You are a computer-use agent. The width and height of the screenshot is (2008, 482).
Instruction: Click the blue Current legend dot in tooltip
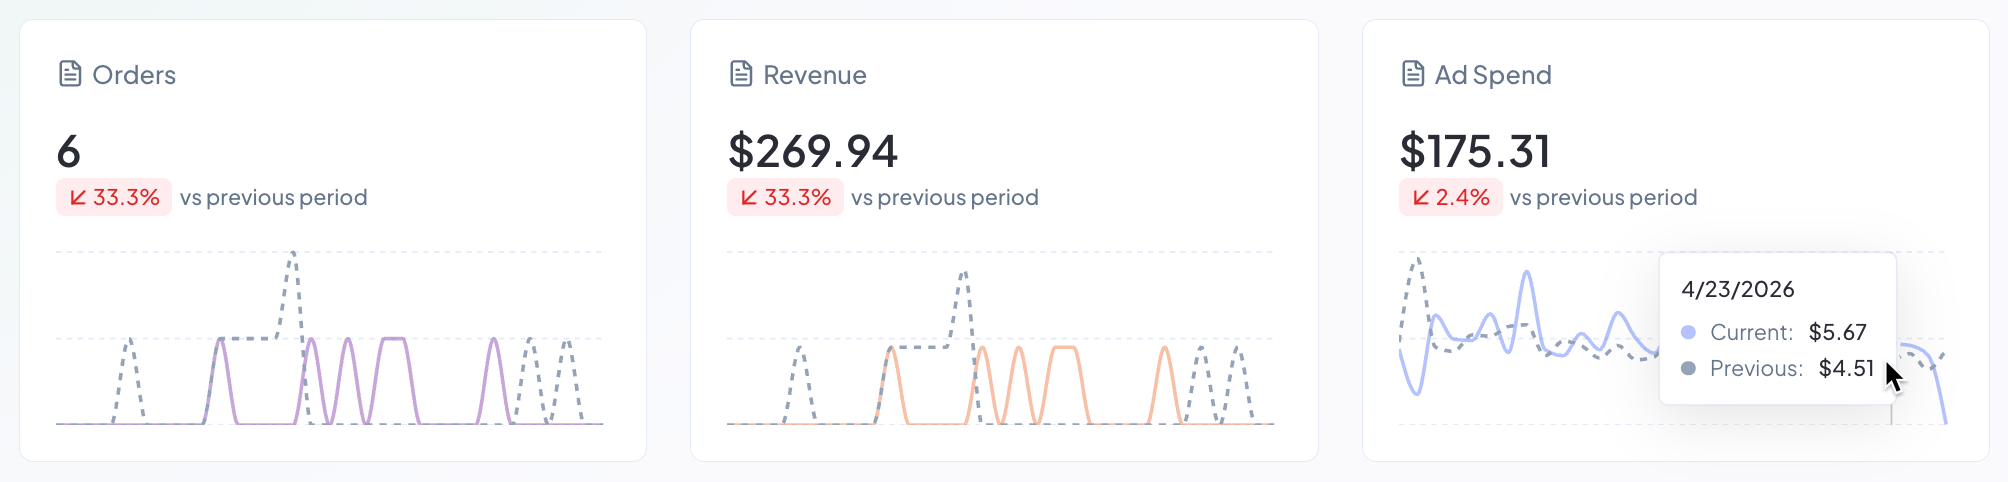1689,332
